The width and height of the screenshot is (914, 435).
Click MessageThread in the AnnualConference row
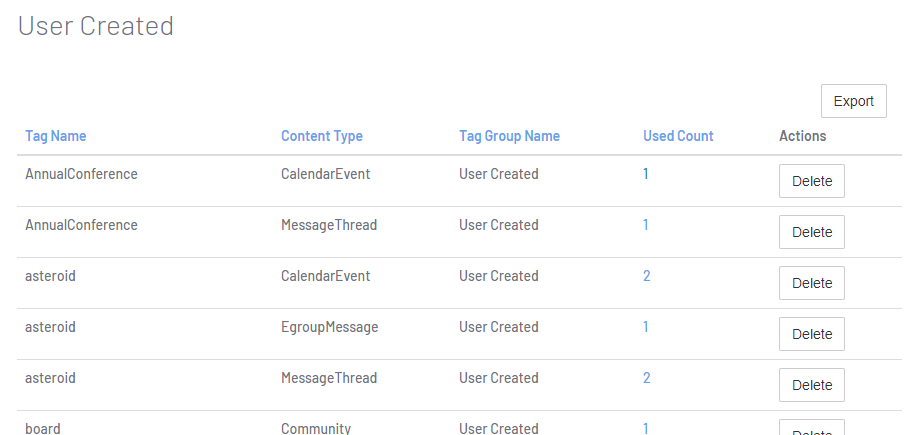[329, 224]
